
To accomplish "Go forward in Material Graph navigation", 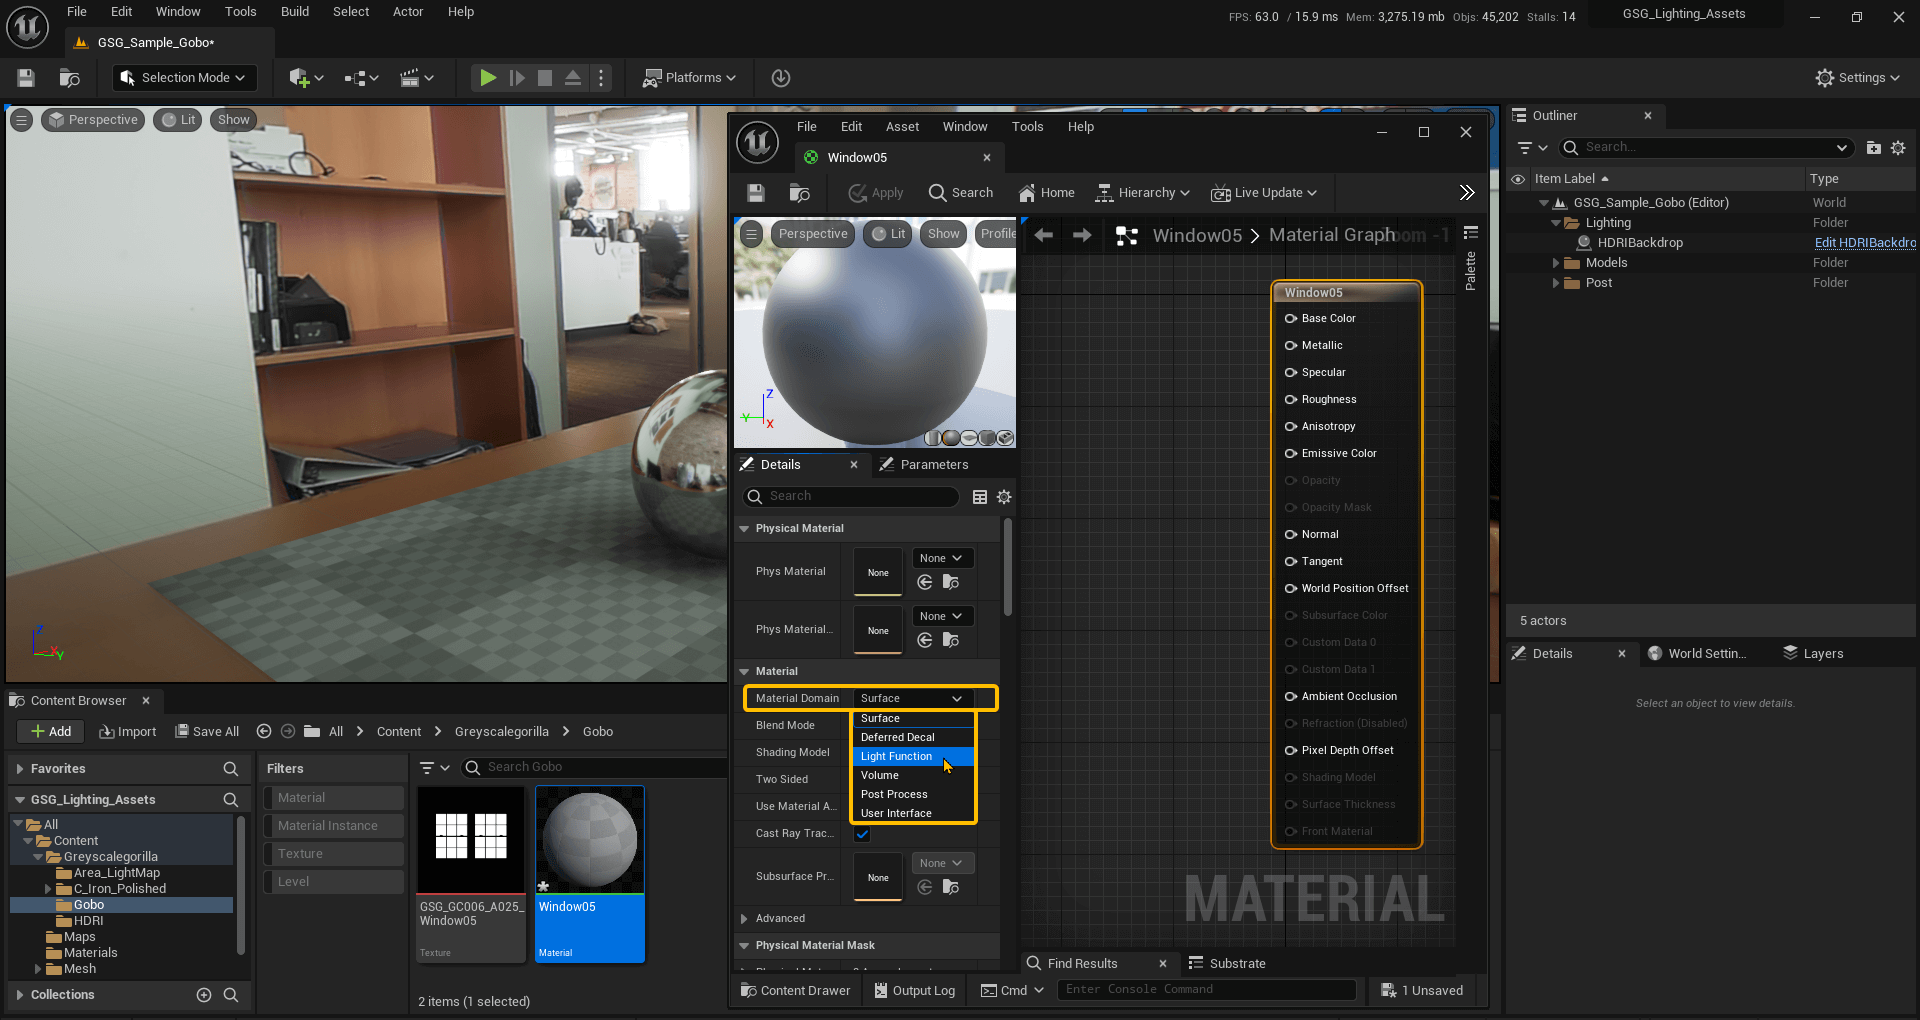I will pyautogui.click(x=1082, y=235).
